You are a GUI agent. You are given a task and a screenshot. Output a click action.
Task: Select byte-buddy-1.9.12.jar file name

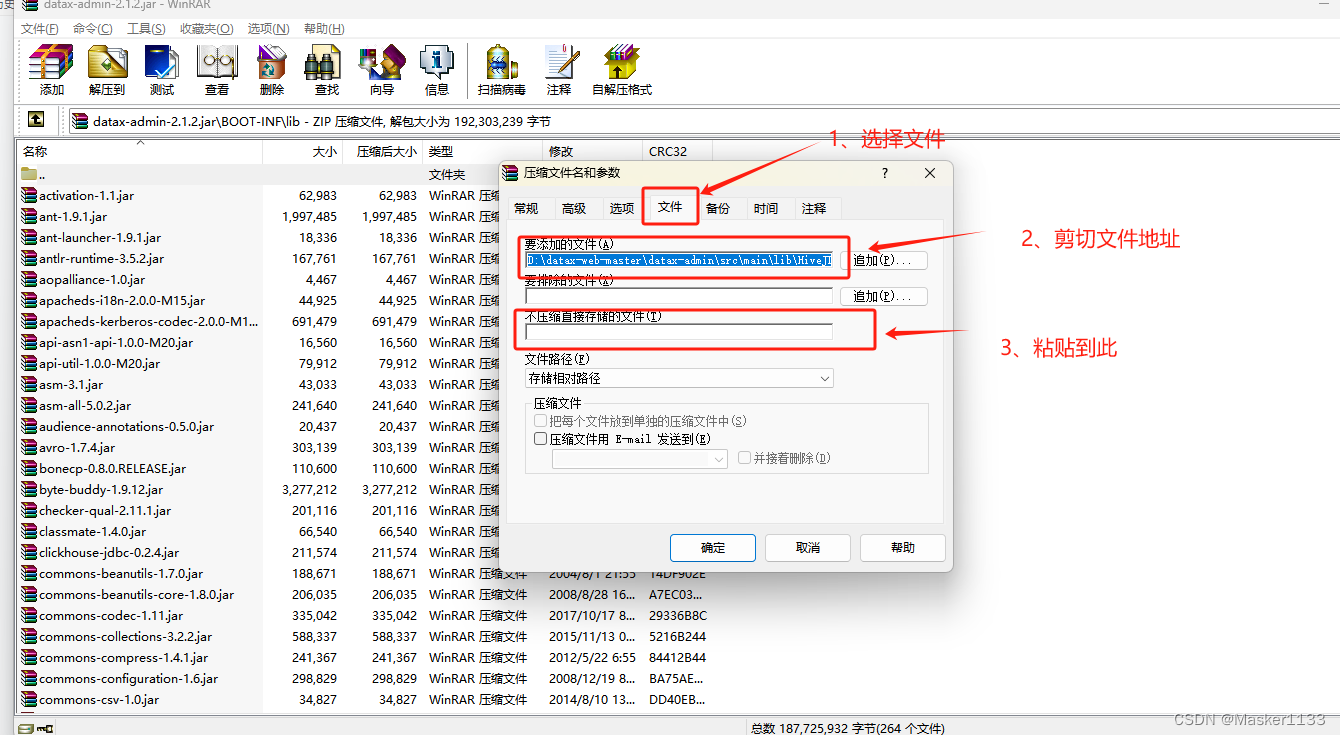(x=101, y=490)
